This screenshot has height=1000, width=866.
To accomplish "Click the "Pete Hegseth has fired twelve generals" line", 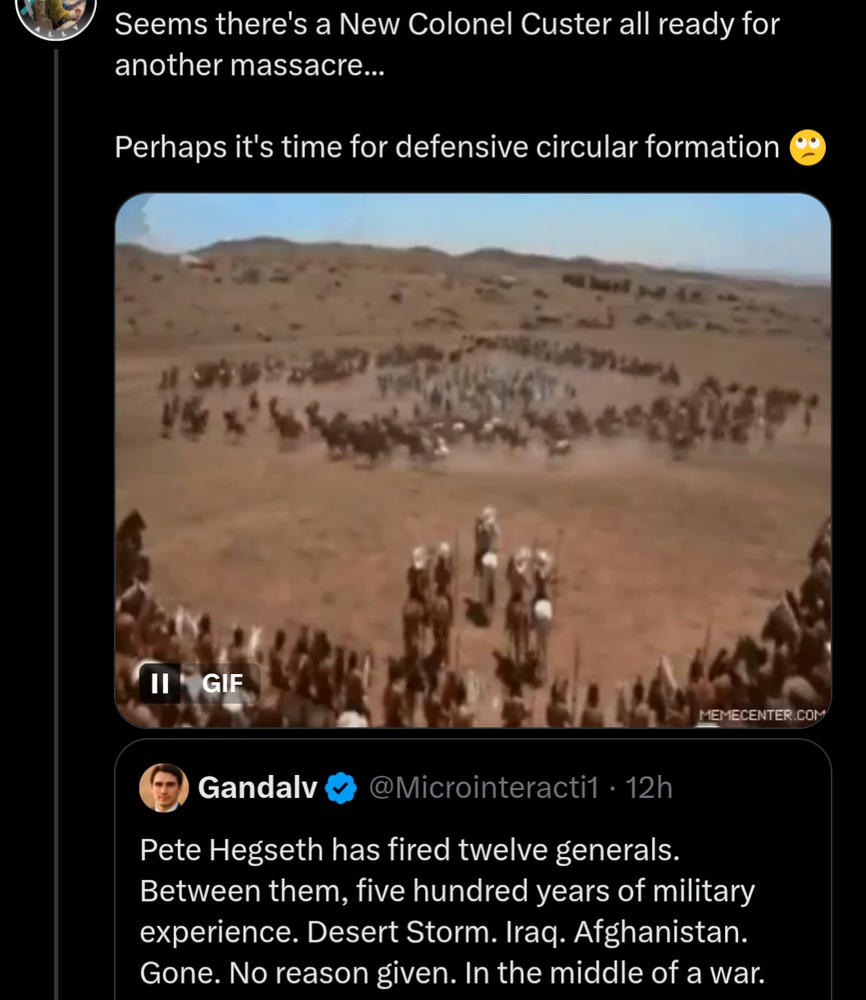I will click(409, 850).
